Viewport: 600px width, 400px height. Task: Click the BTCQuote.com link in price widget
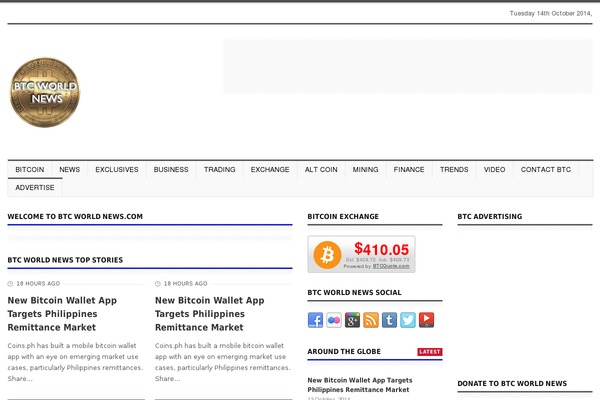tap(391, 266)
